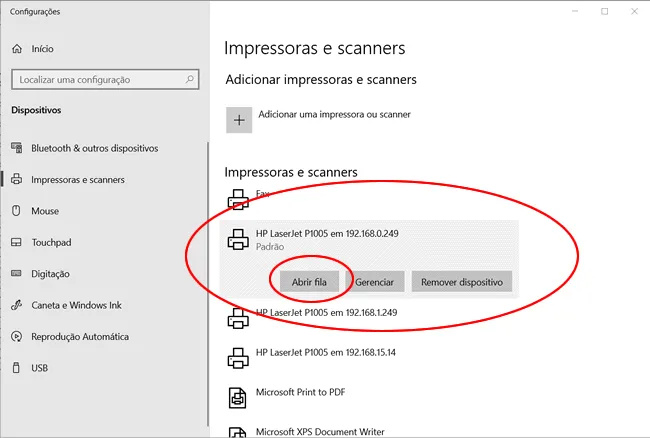Click the USB sidebar icon
This screenshot has width=650, height=438.
[x=16, y=368]
